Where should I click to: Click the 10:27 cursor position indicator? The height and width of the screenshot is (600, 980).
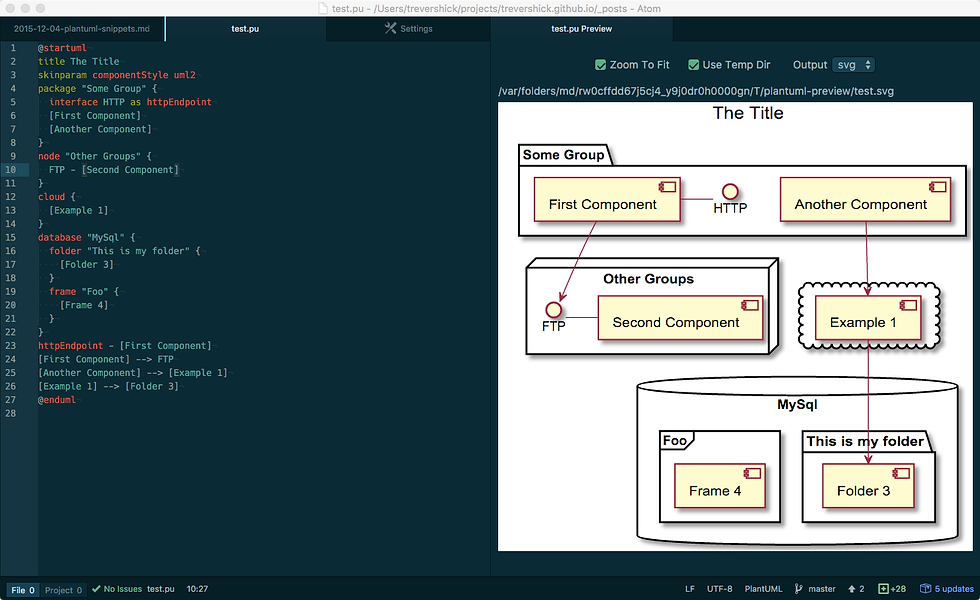pyautogui.click(x=198, y=589)
